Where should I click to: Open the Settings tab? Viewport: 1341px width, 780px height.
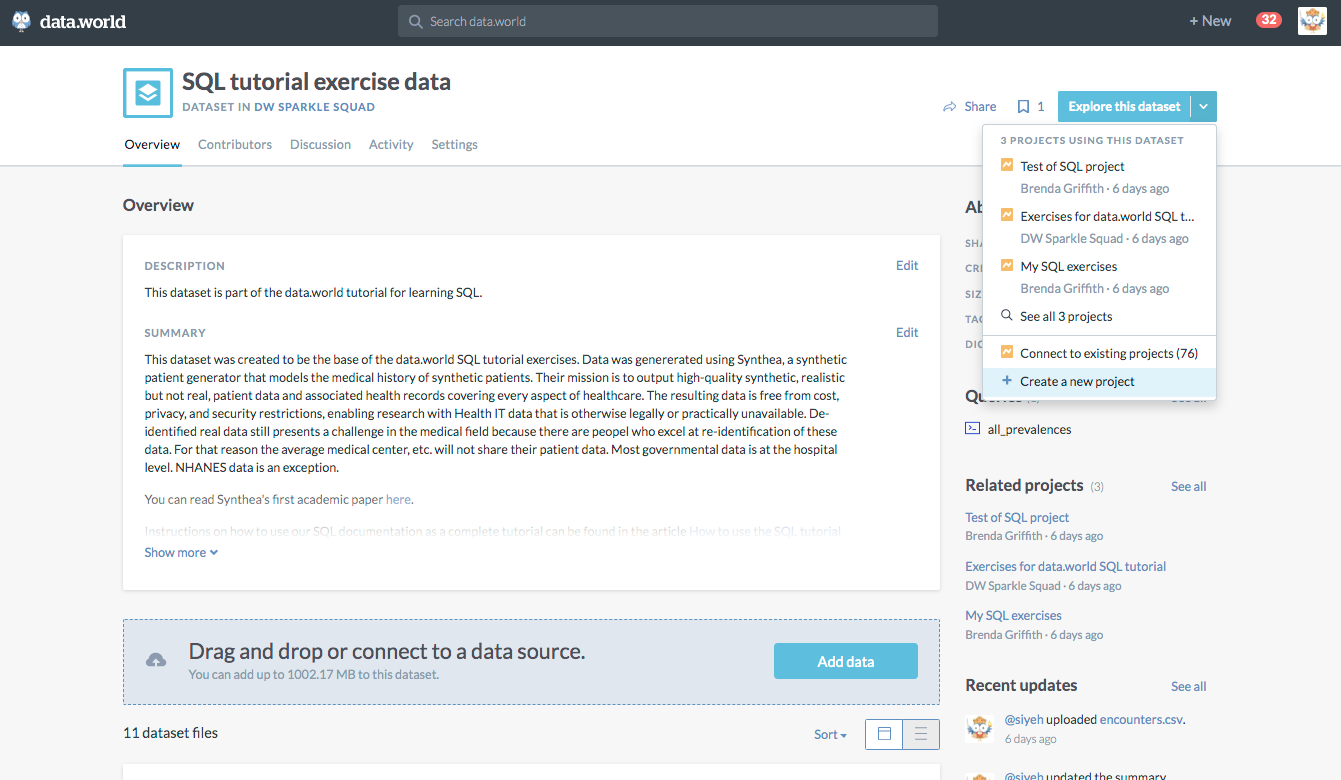click(454, 144)
